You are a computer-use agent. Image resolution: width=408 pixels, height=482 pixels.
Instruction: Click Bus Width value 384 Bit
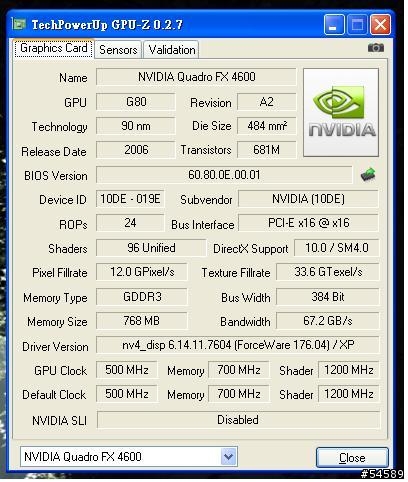click(x=328, y=297)
